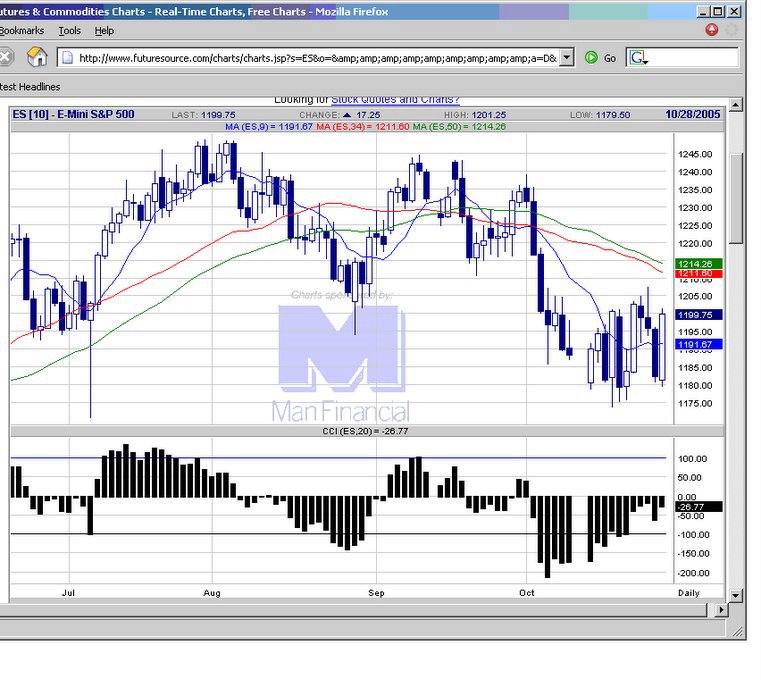
Task: Click the dark blue 1199.75 price tag
Action: (x=698, y=315)
